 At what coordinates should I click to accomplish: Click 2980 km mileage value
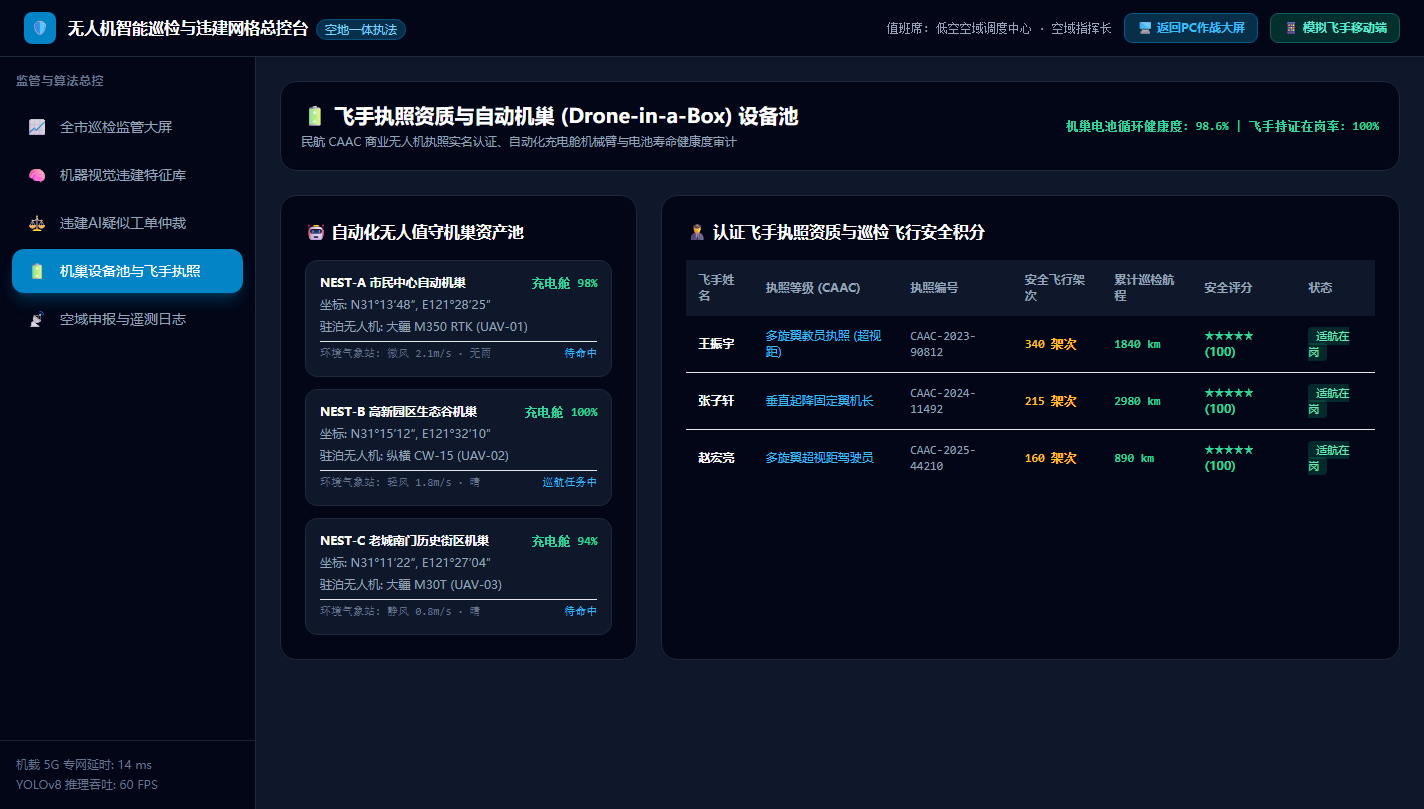pos(1137,401)
